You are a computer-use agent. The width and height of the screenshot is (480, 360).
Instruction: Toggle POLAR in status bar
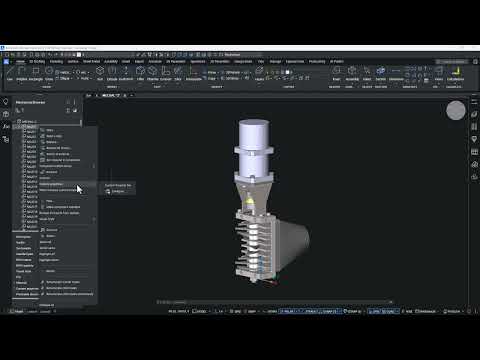pos(288,311)
